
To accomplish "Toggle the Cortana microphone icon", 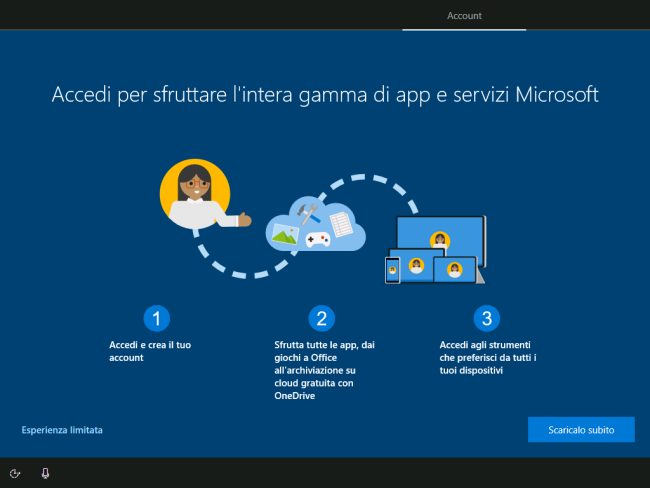I will click(45, 473).
